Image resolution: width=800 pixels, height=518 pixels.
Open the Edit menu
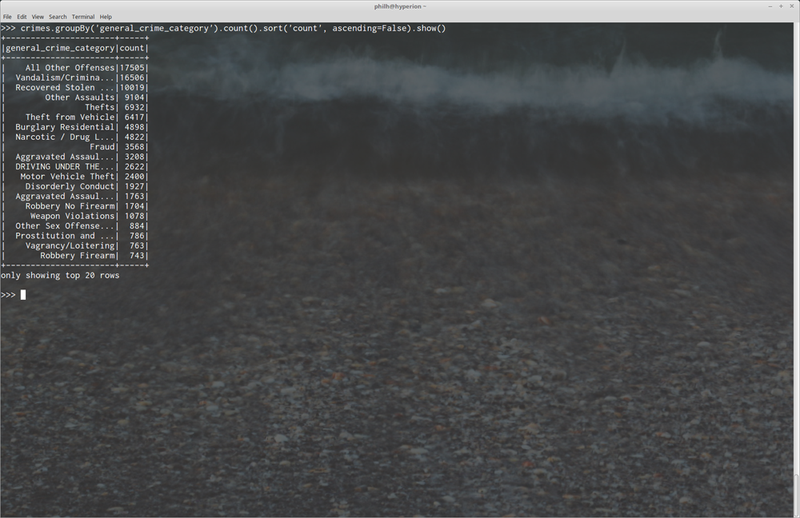click(21, 17)
